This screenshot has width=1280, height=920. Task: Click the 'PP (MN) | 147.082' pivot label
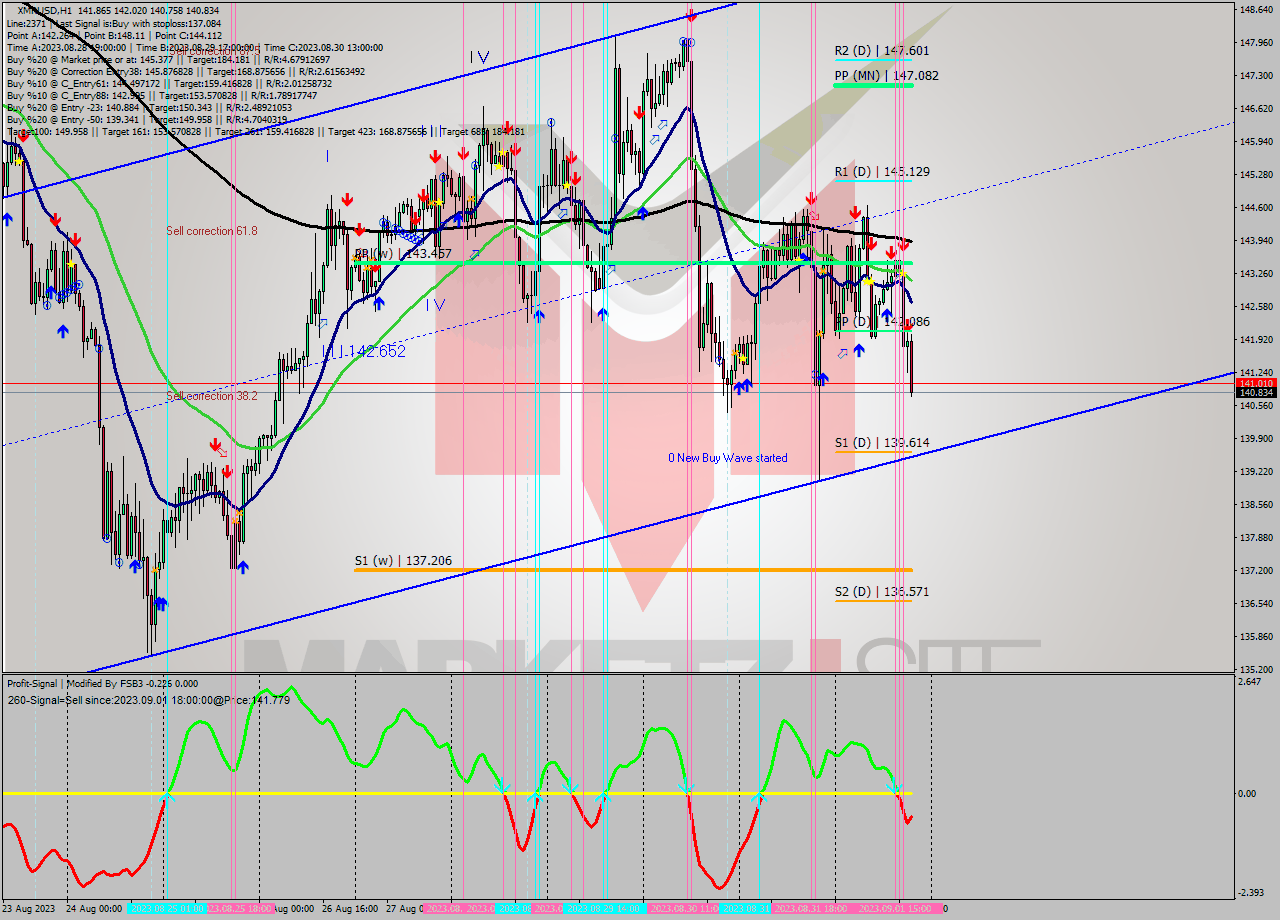[887, 76]
